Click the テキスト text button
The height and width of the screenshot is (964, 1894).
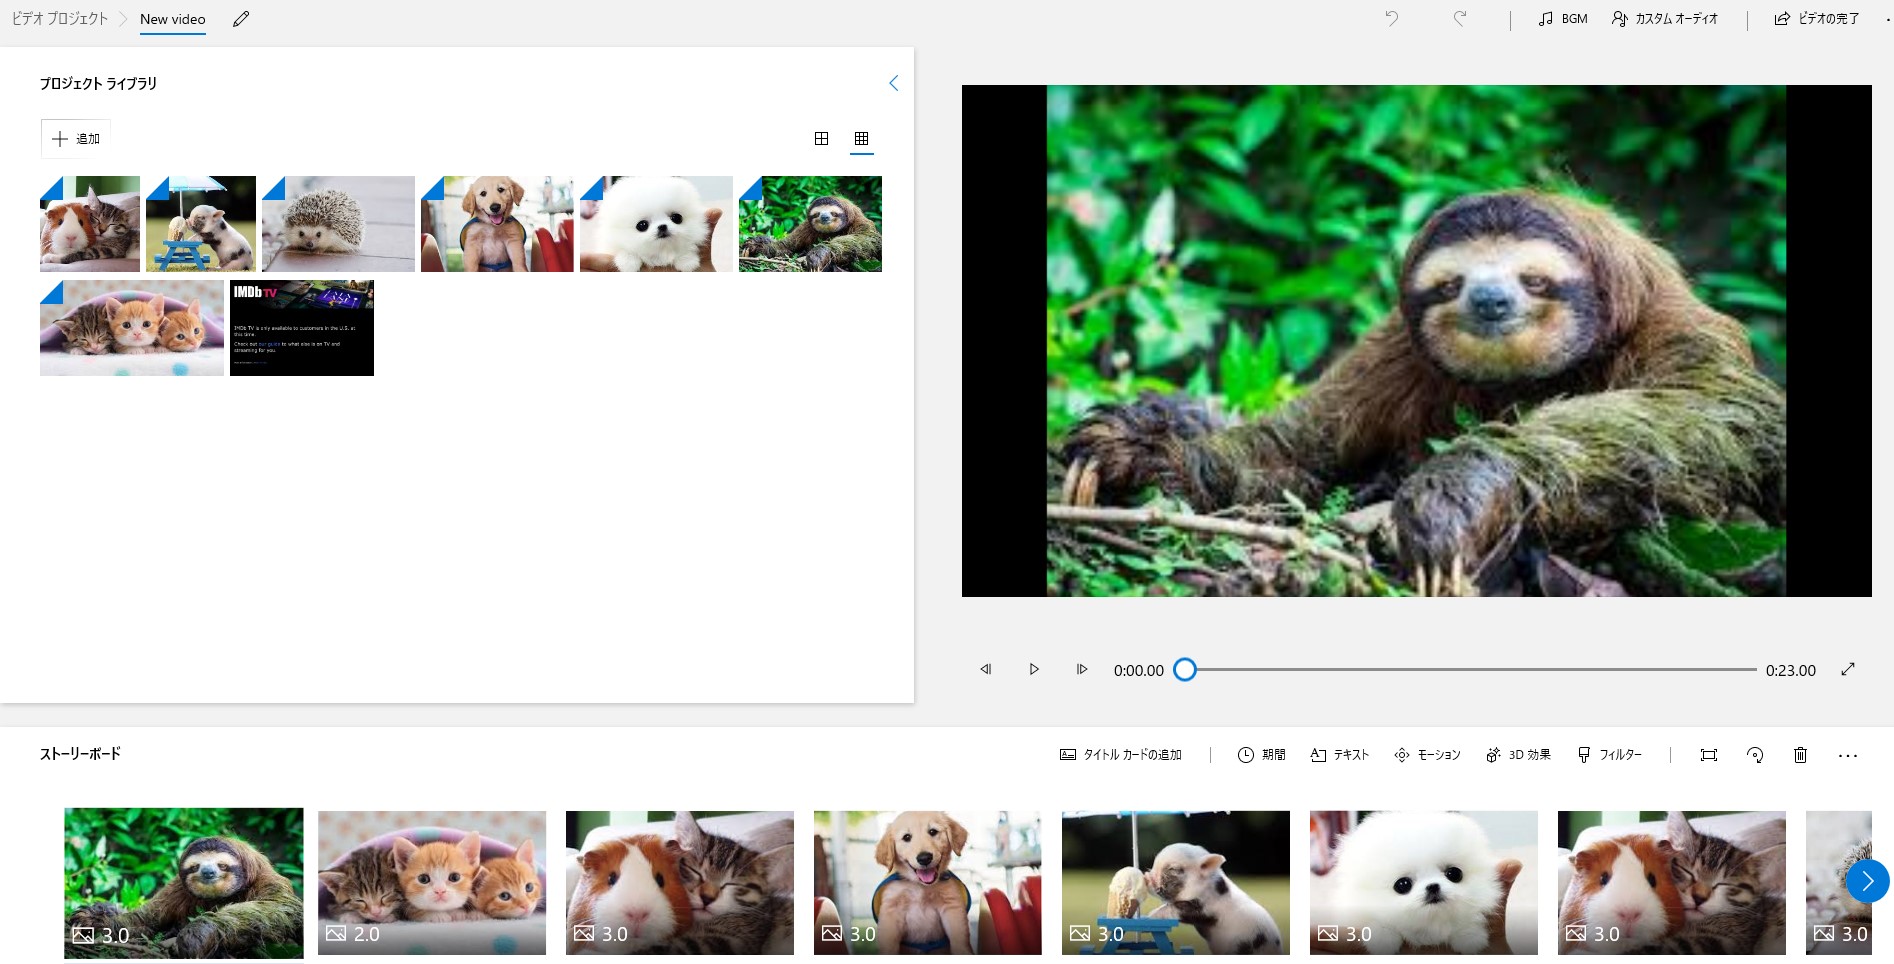click(x=1339, y=755)
